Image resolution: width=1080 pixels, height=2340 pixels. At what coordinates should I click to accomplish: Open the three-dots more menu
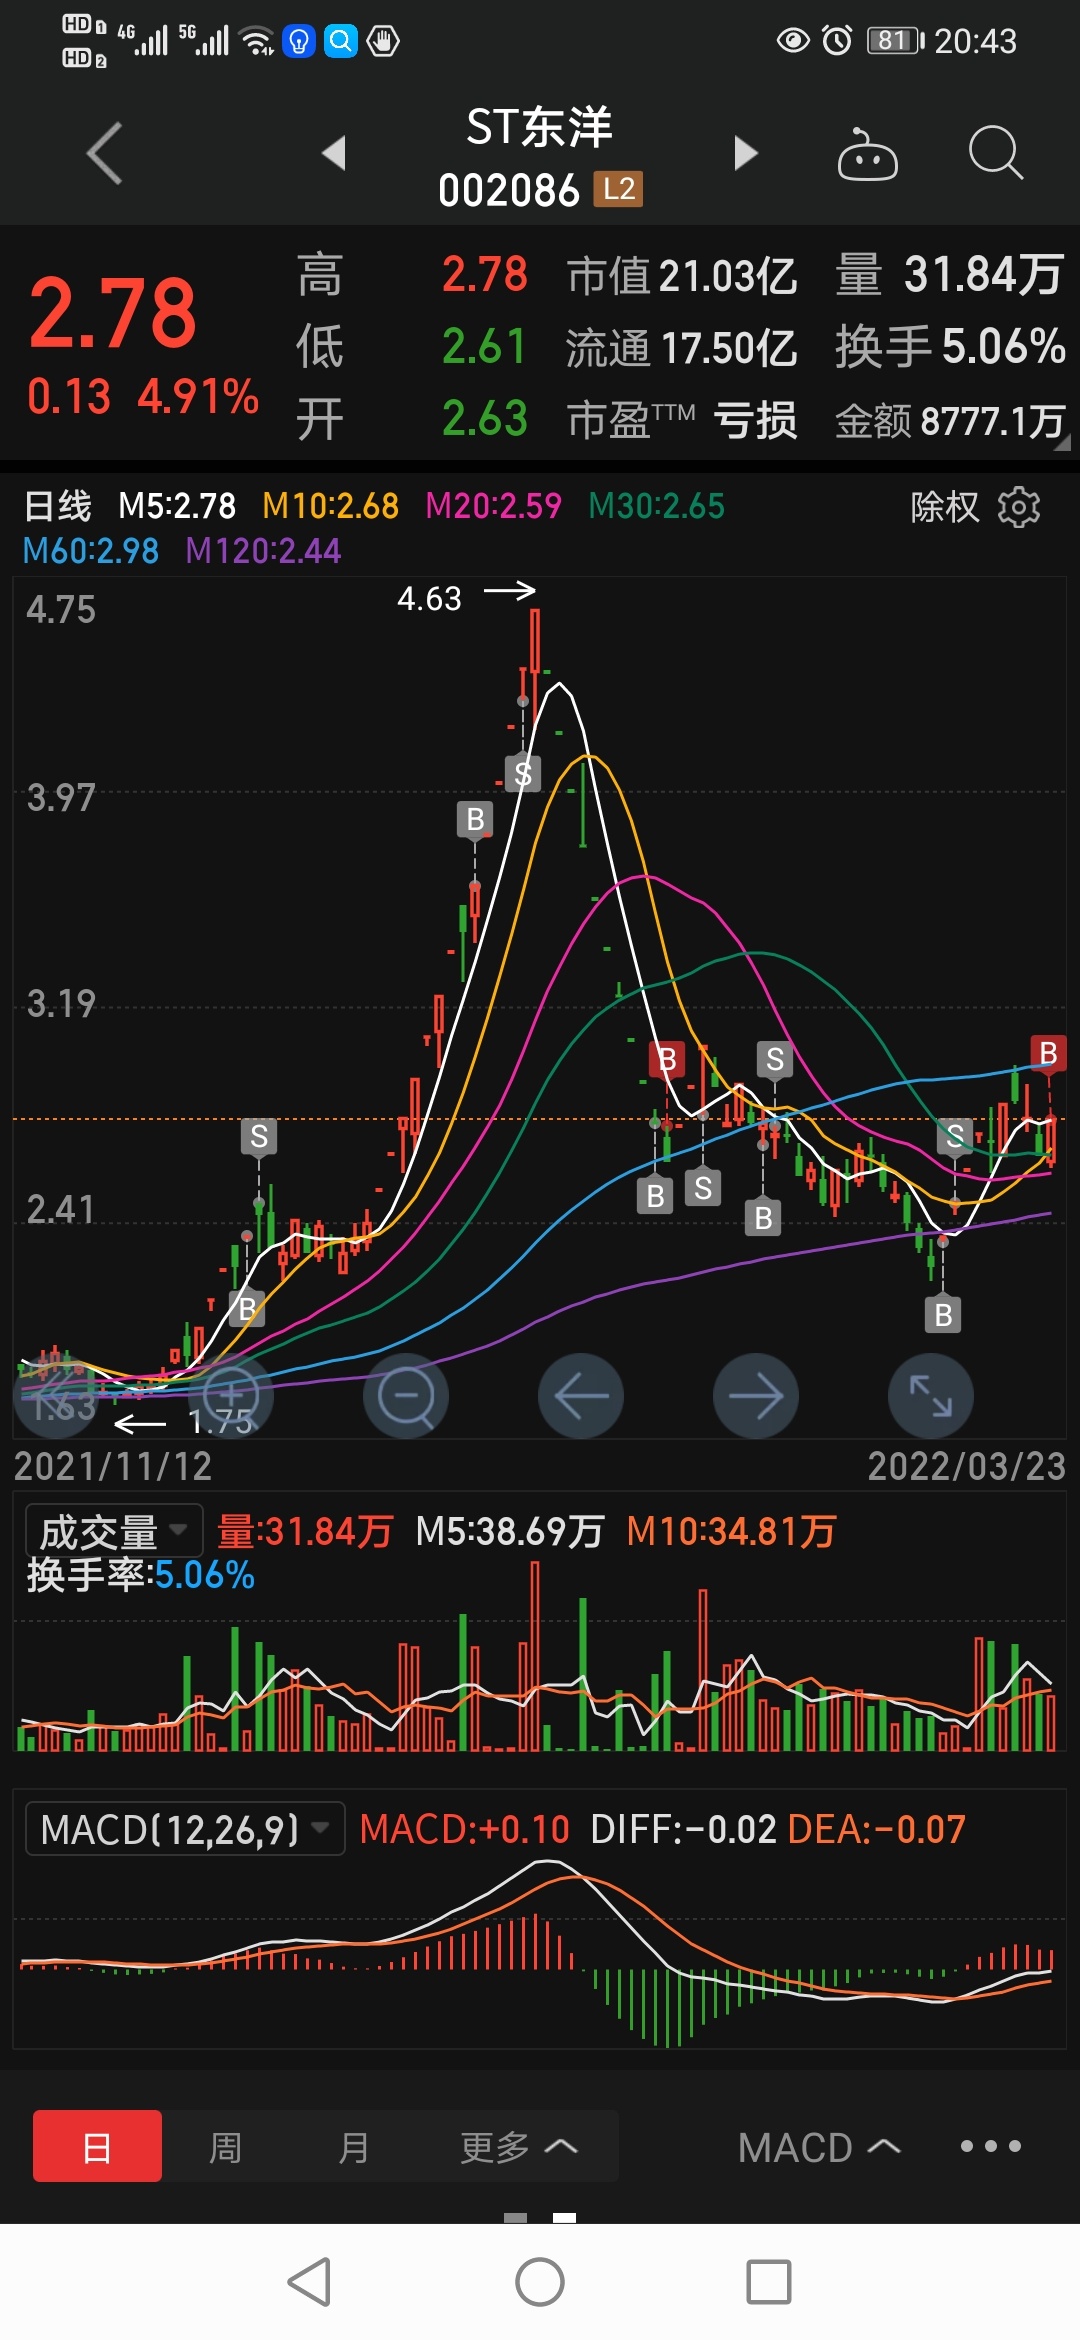coord(990,2146)
